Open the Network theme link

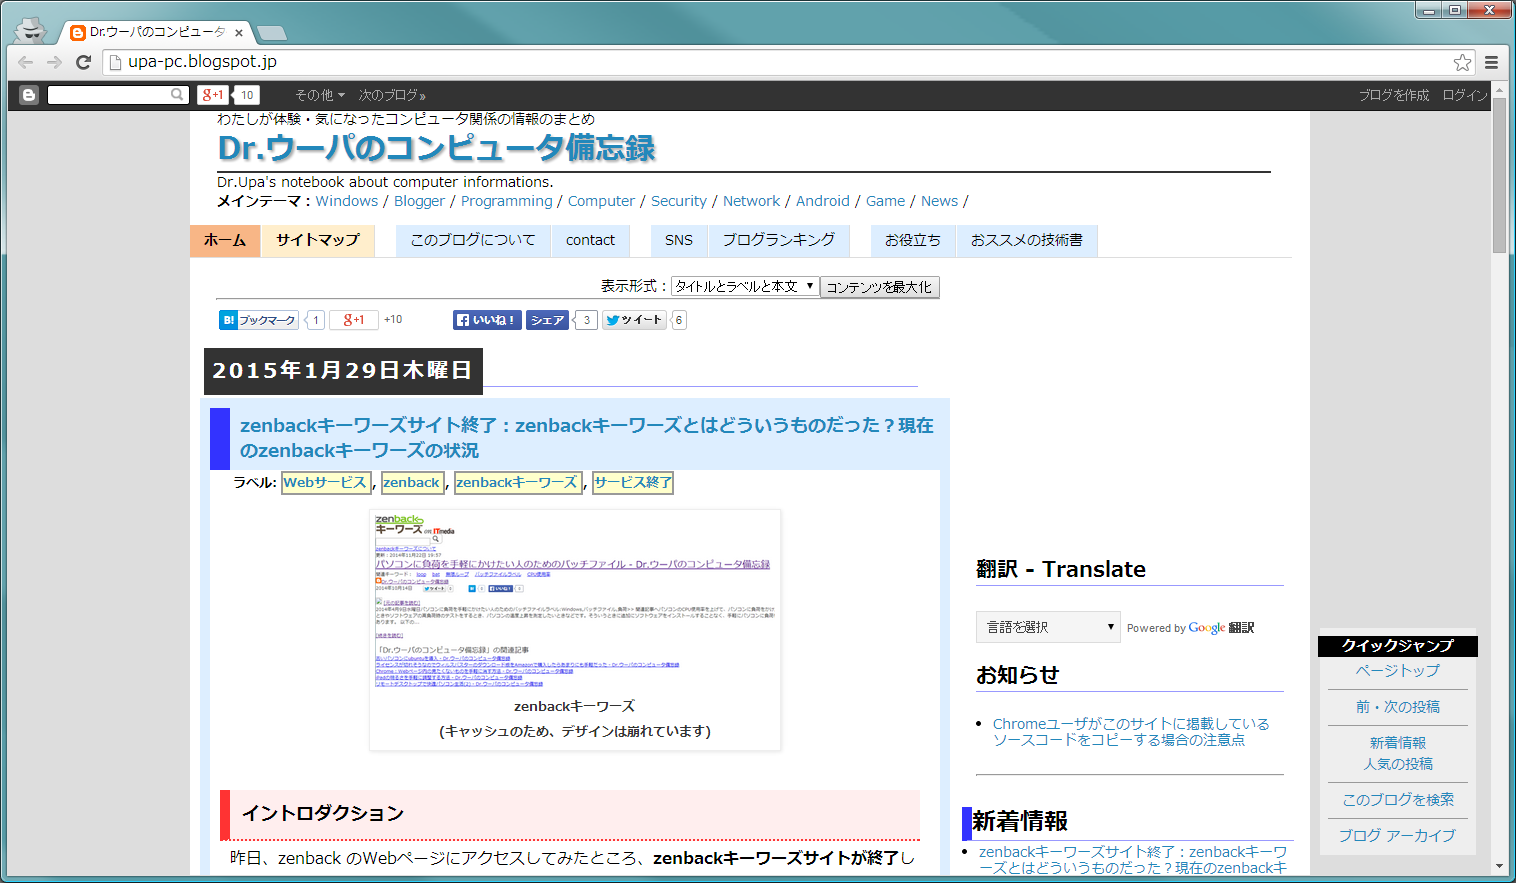pyautogui.click(x=751, y=201)
